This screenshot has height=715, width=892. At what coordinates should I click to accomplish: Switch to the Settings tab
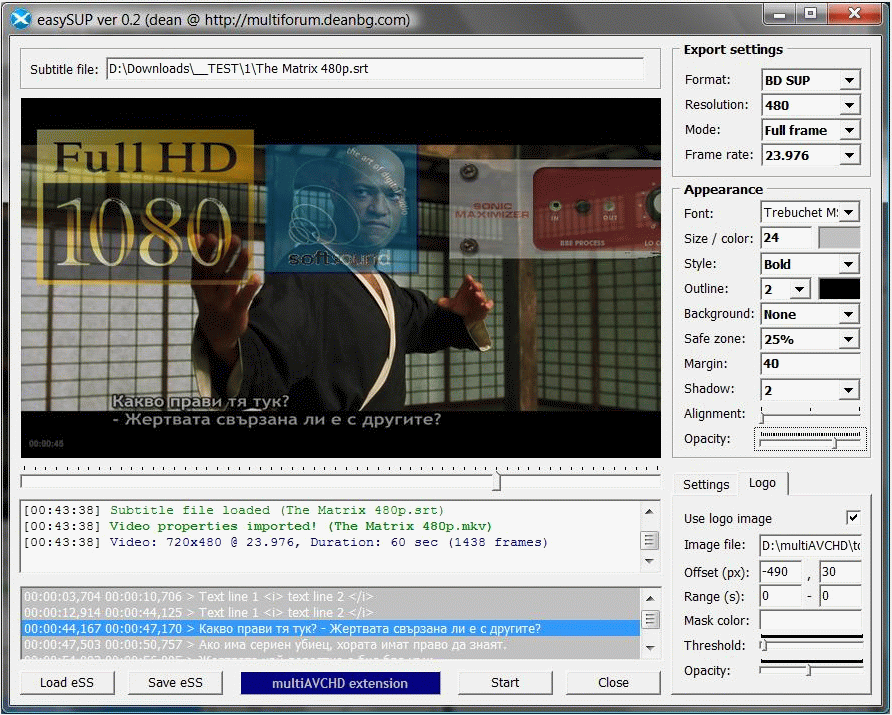click(706, 485)
